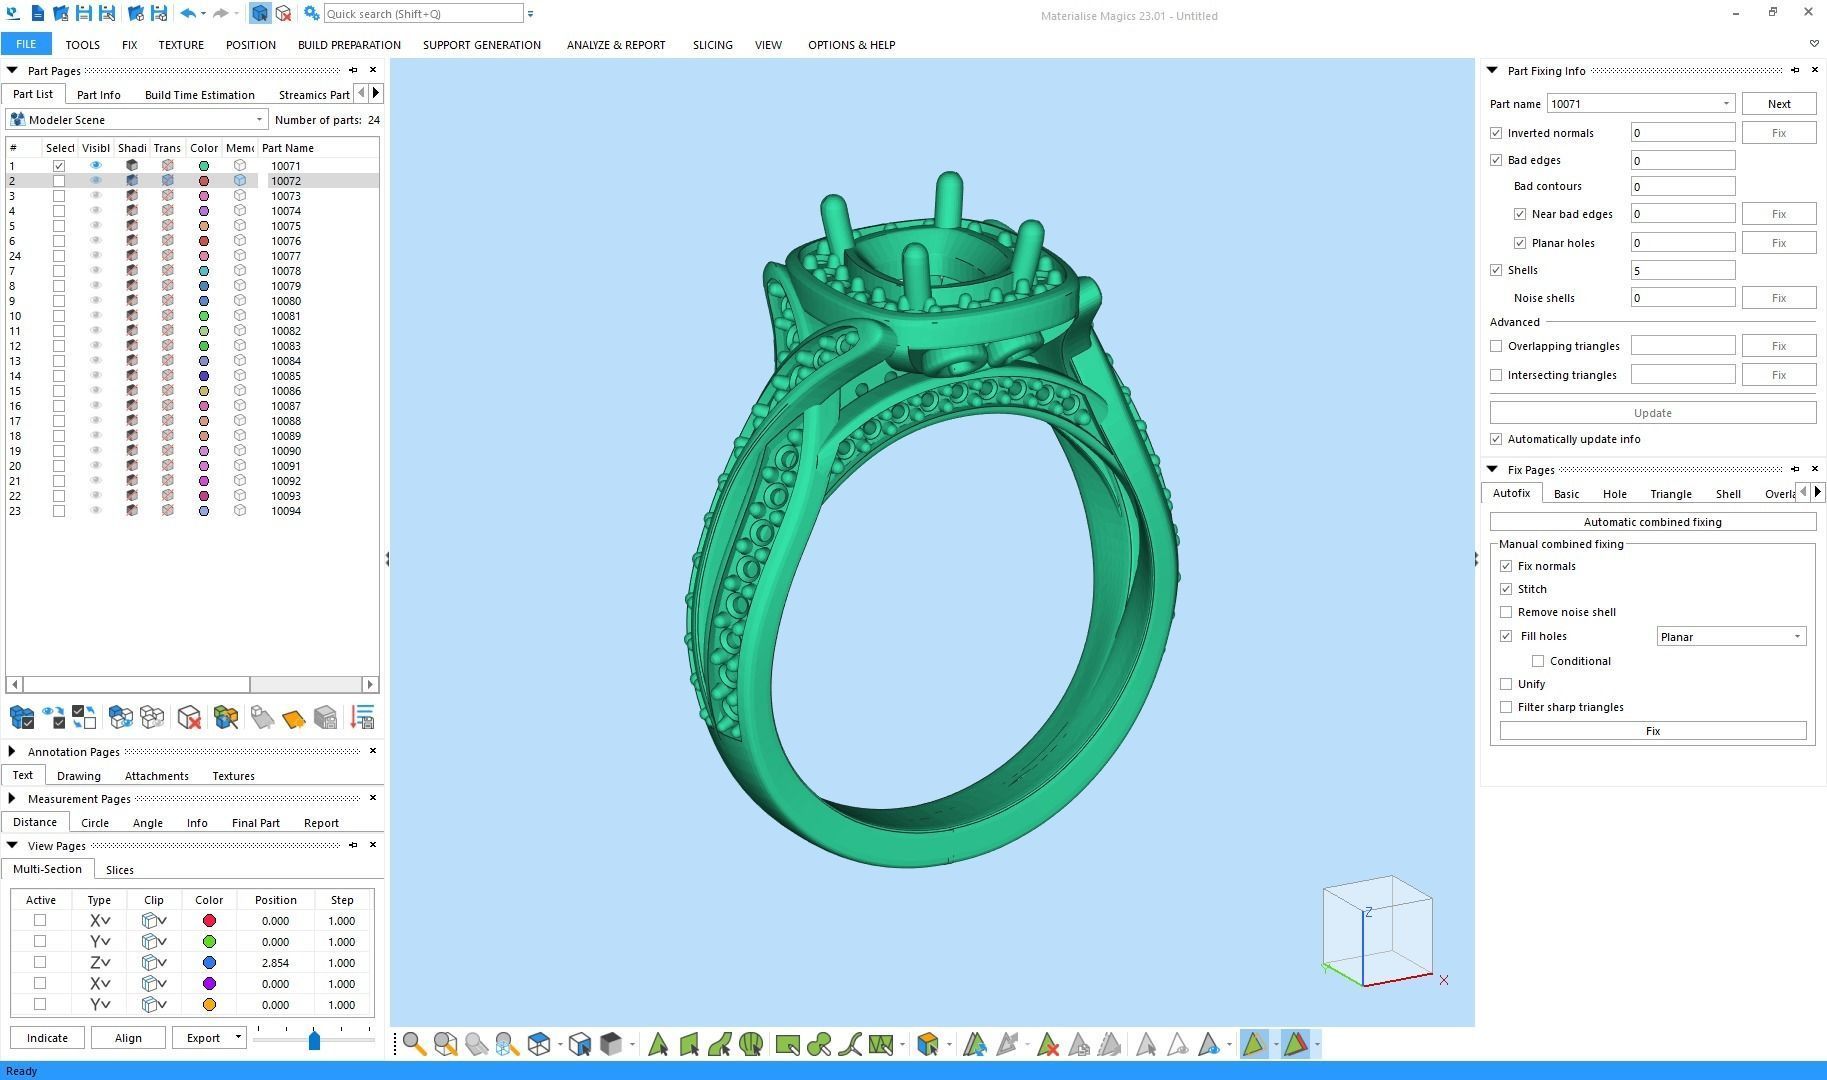Toggle Automatically update info checkbox
Image resolution: width=1827 pixels, height=1080 pixels.
(x=1496, y=439)
